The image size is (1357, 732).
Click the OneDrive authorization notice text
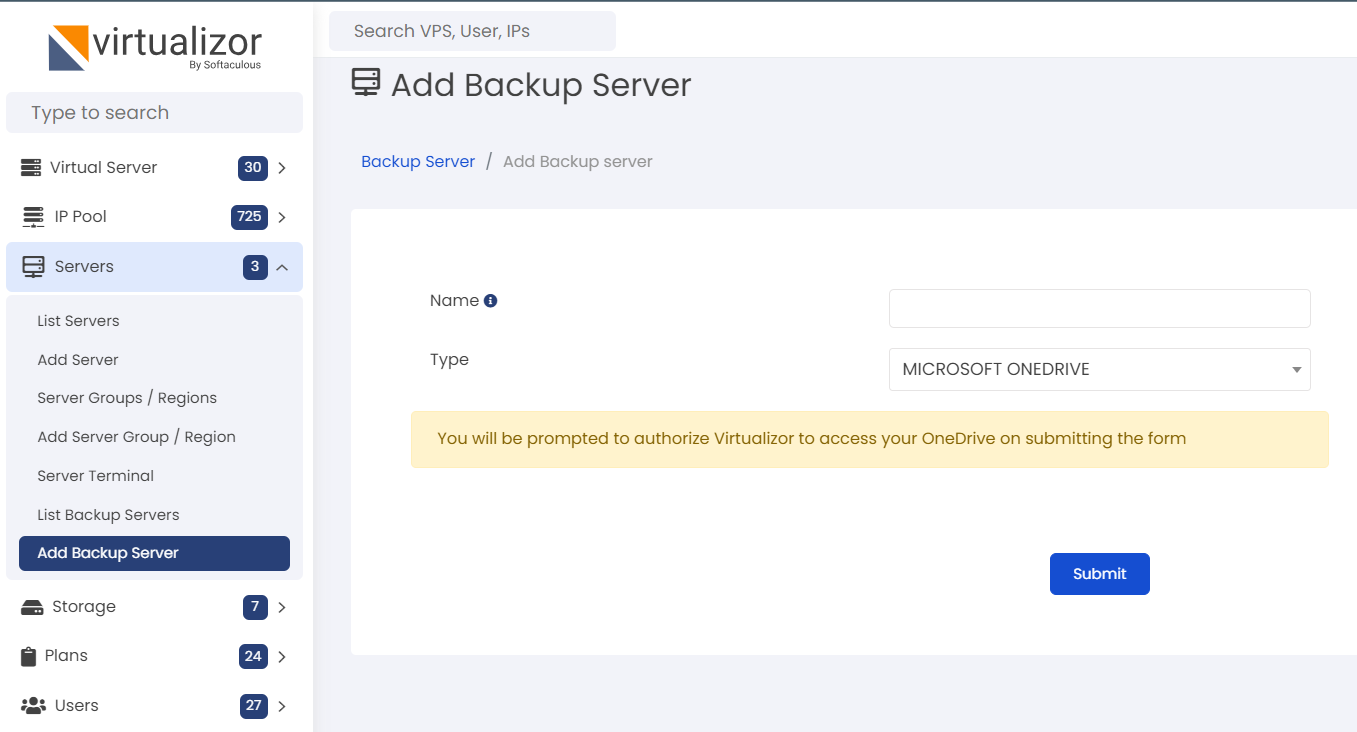click(x=812, y=439)
